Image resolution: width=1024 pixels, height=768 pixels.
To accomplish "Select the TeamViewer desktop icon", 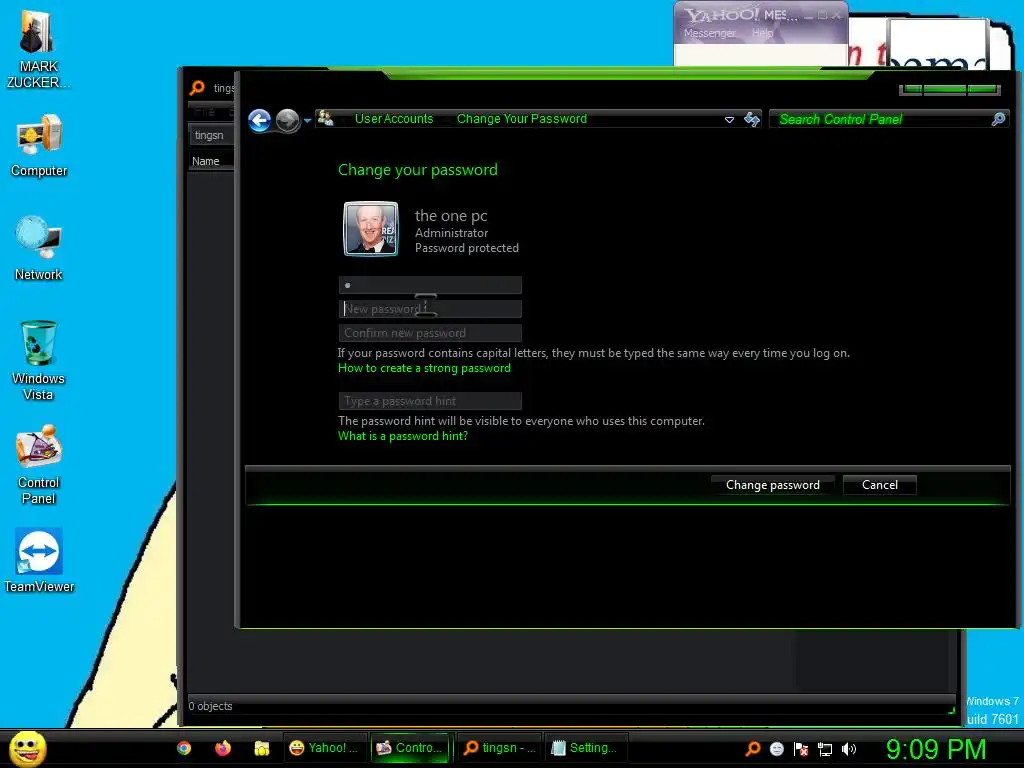I will pos(39,560).
